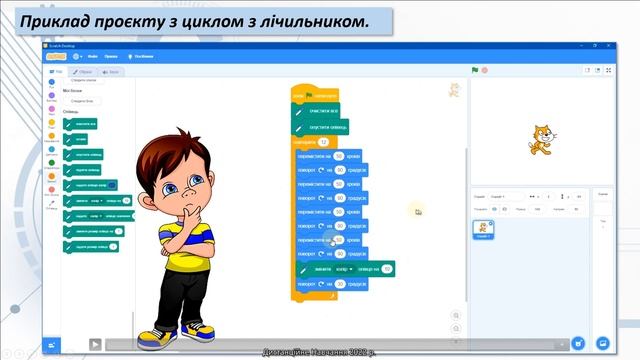Click steps value in first move block
The width and height of the screenshot is (640, 360).
339,156
